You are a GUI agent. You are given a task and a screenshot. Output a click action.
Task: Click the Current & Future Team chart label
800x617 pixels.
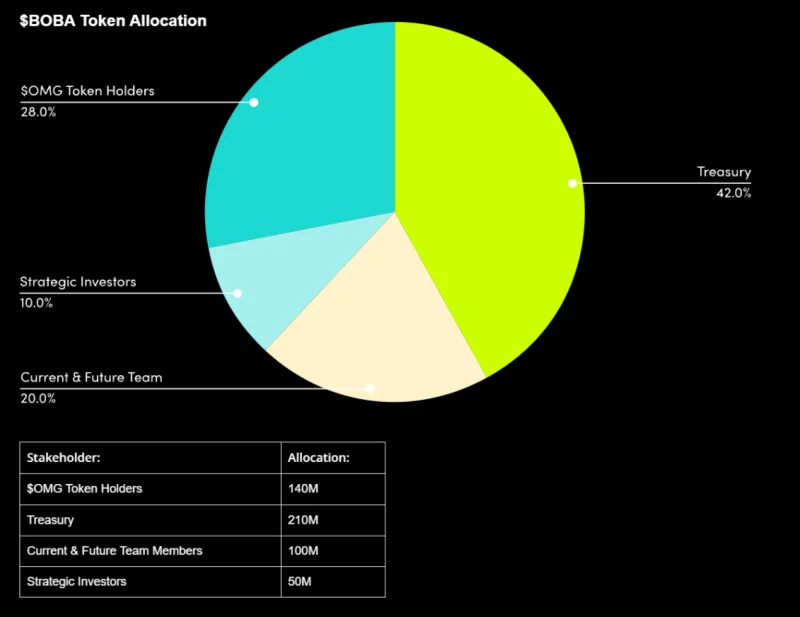click(91, 388)
